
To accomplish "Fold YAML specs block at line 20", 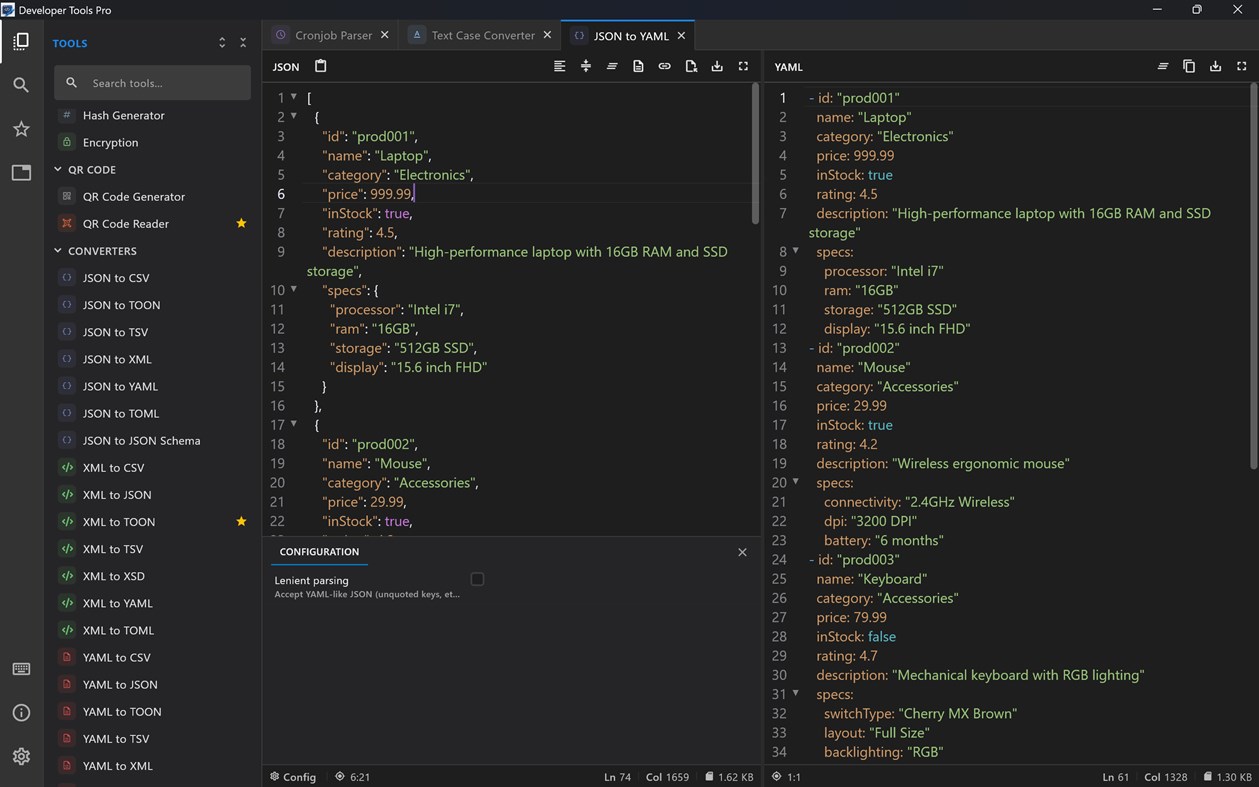I will (796, 482).
